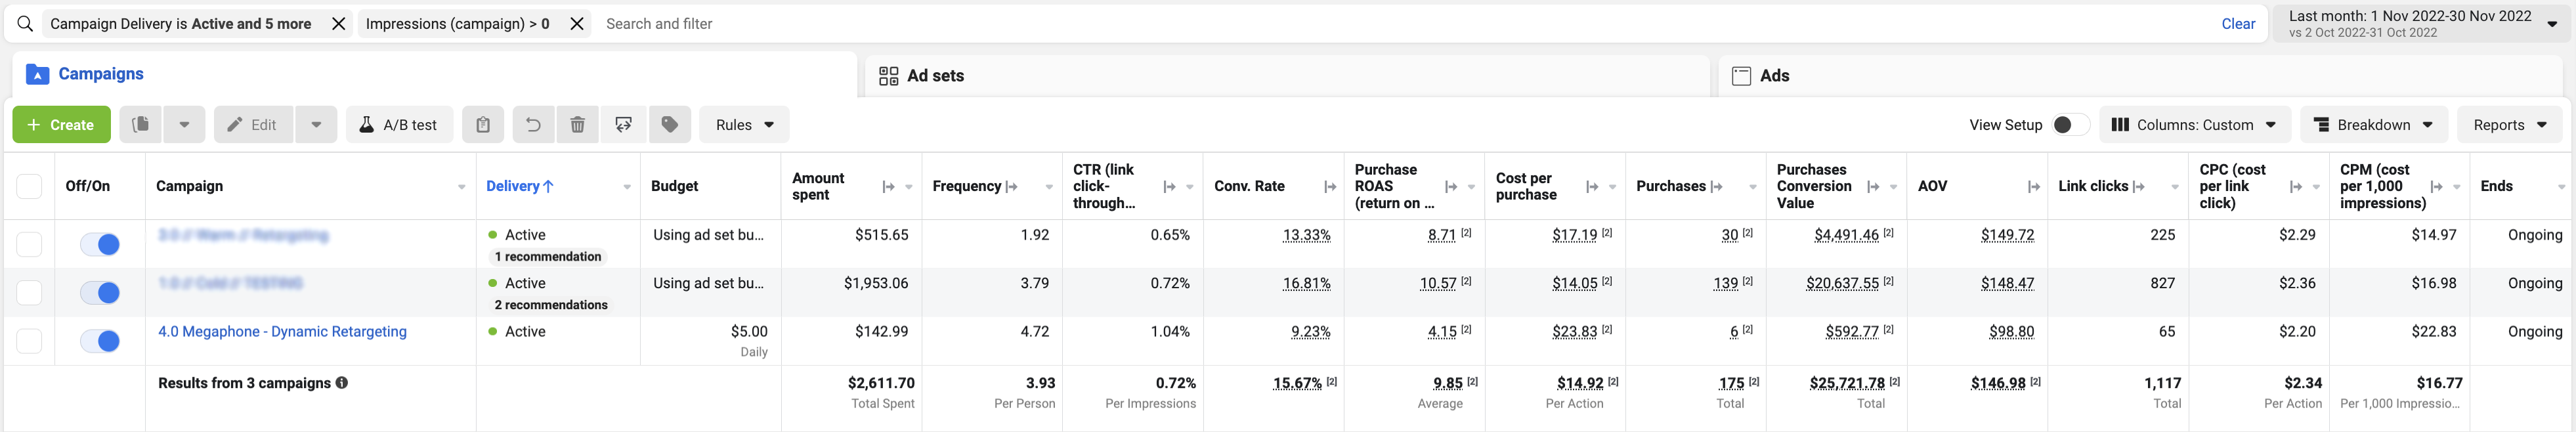2576x432 pixels.
Task: Open the Columns: Custom dropdown
Action: point(2194,125)
